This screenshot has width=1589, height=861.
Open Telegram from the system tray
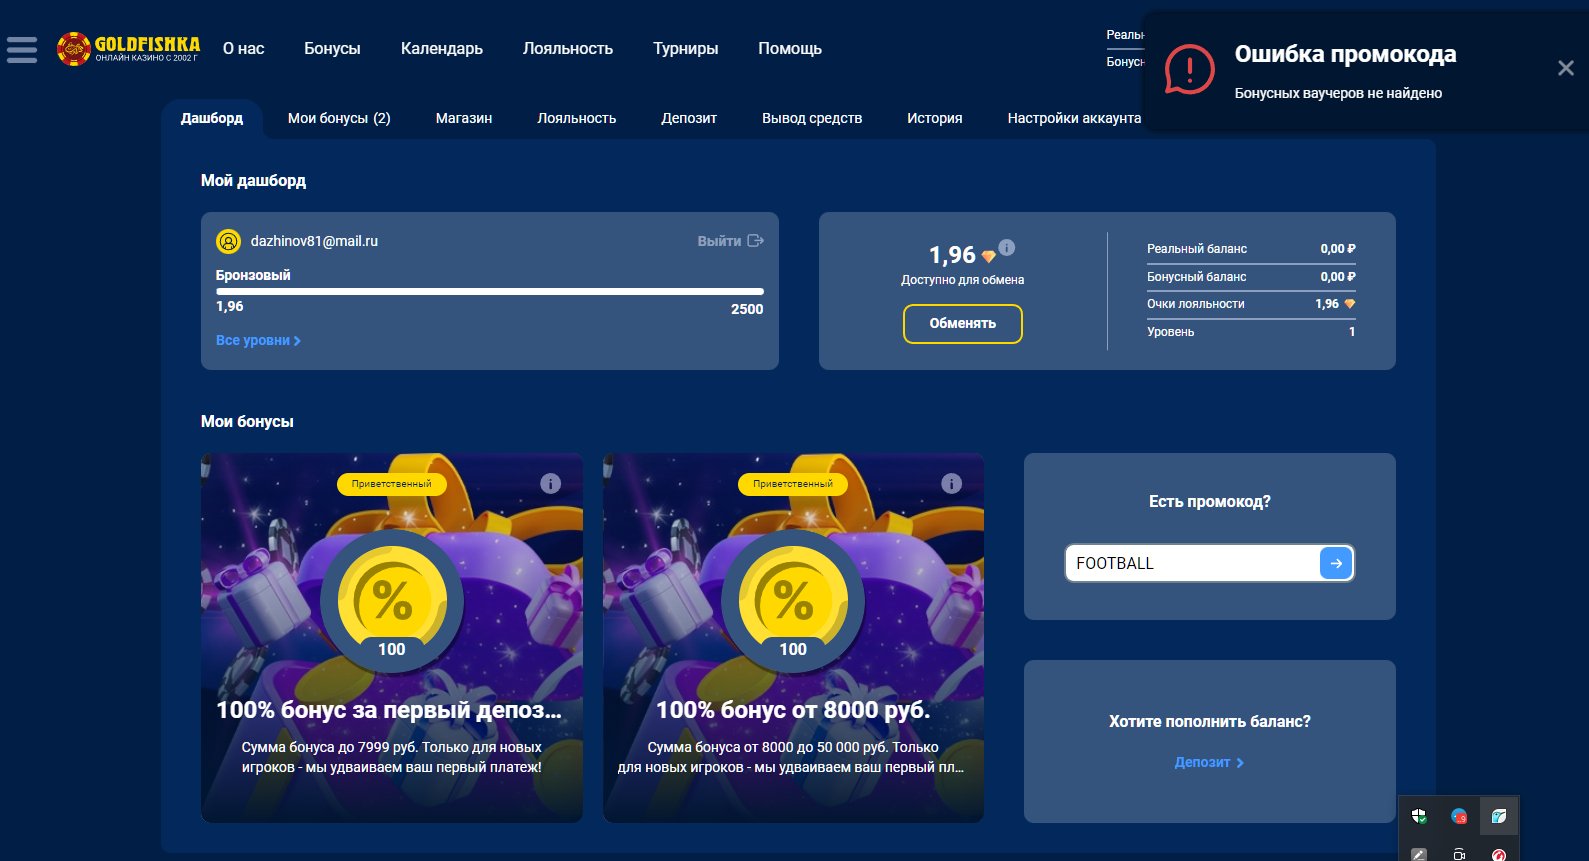point(1459,816)
